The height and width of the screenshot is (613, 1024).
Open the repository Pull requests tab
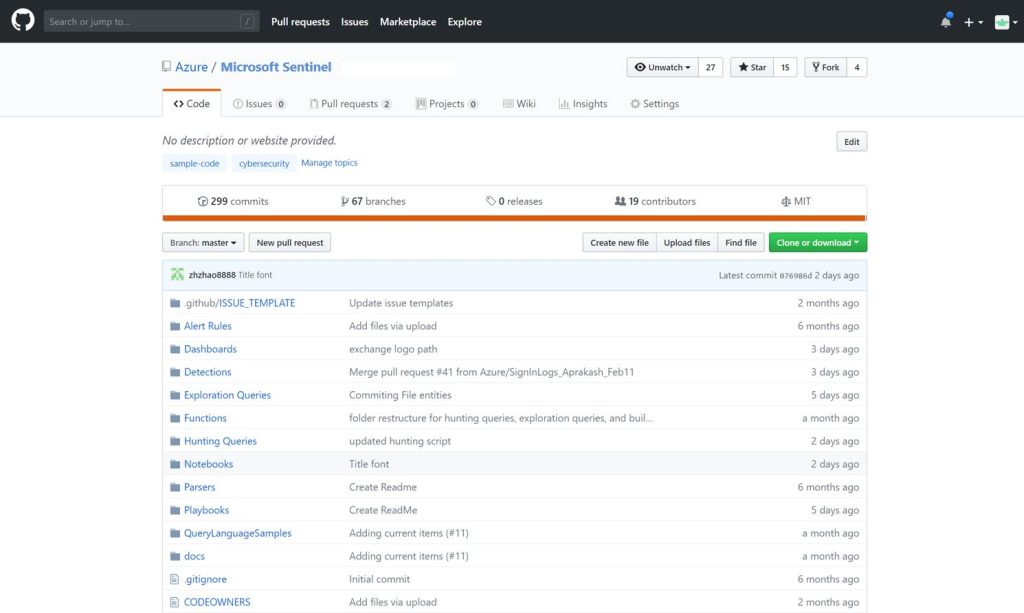(350, 103)
